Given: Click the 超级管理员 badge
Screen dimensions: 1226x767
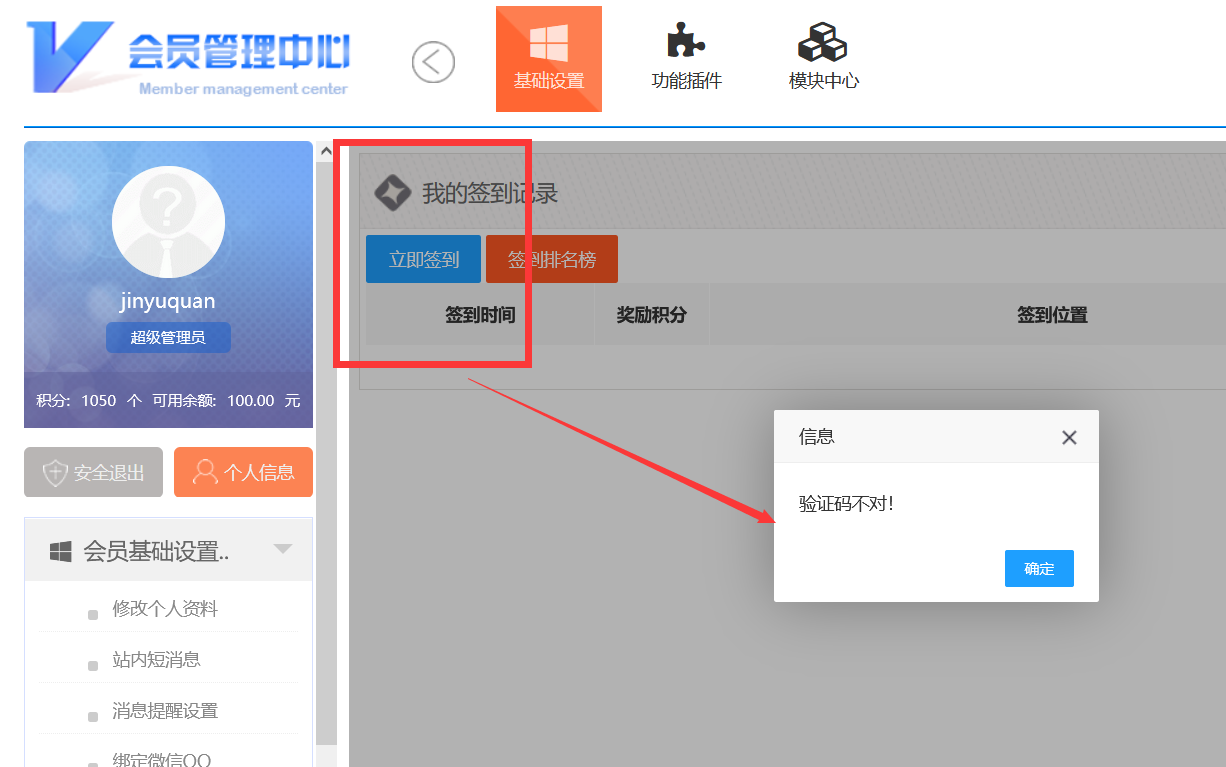Looking at the screenshot, I should (x=168, y=338).
